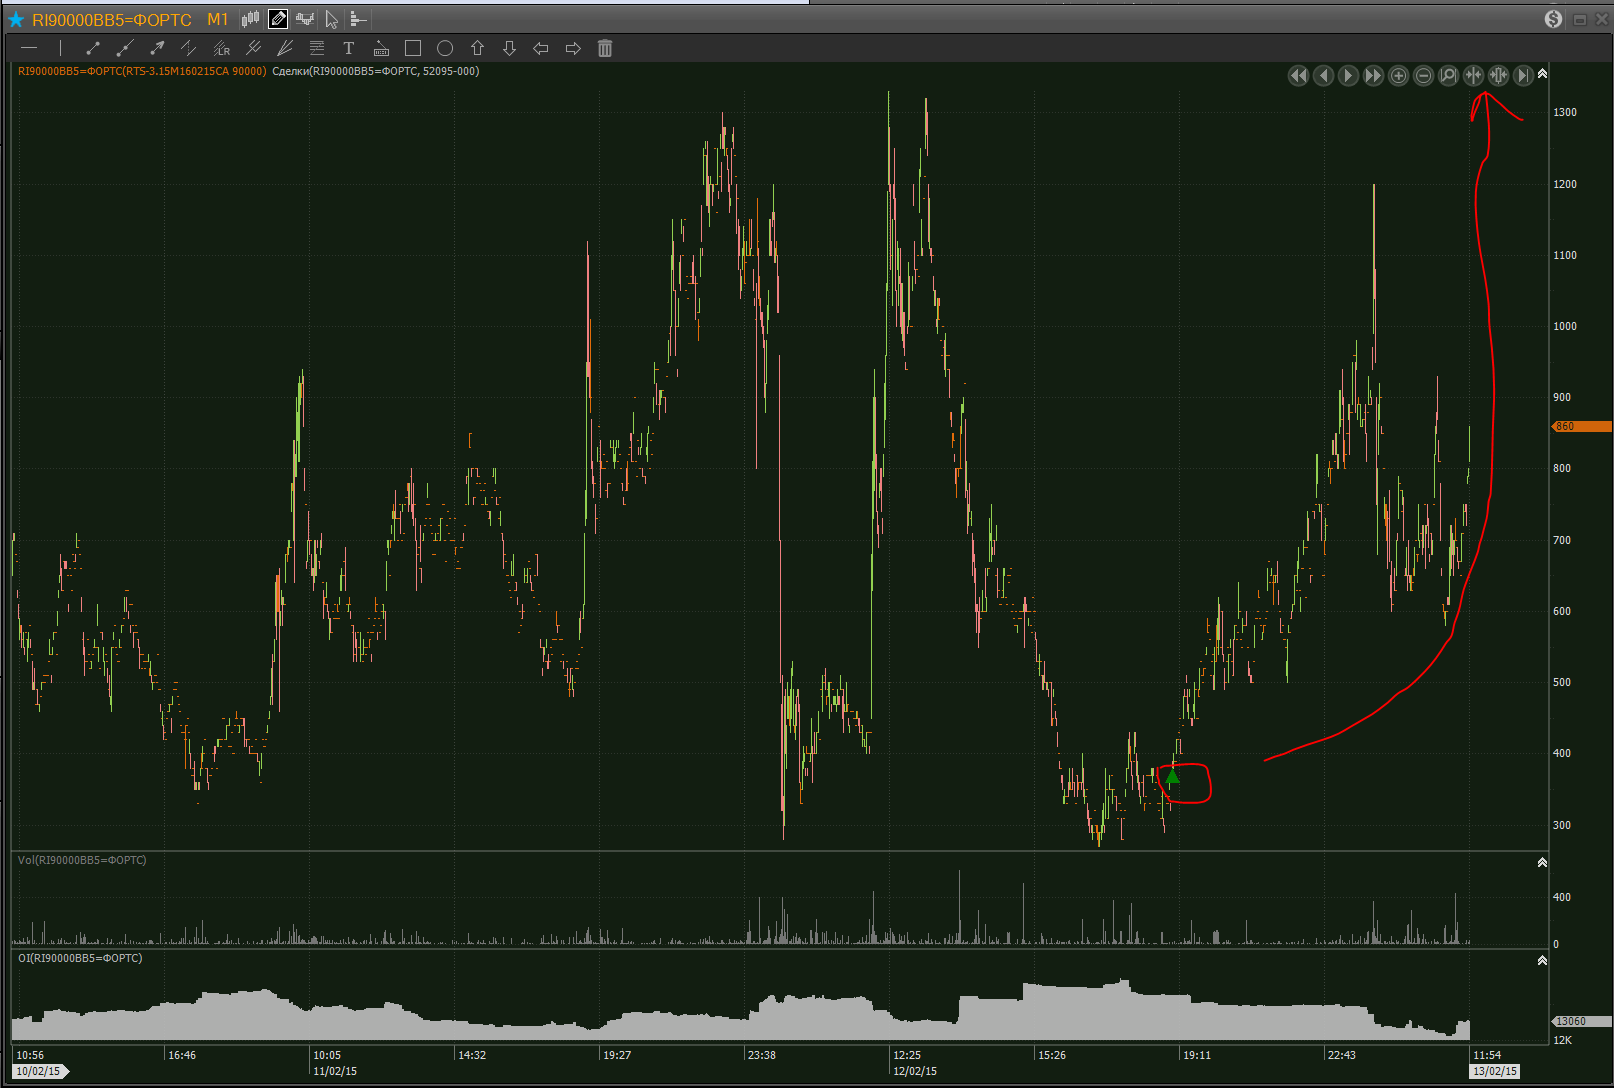Select the rectangle shape tool
This screenshot has width=1614, height=1088.
[x=413, y=48]
